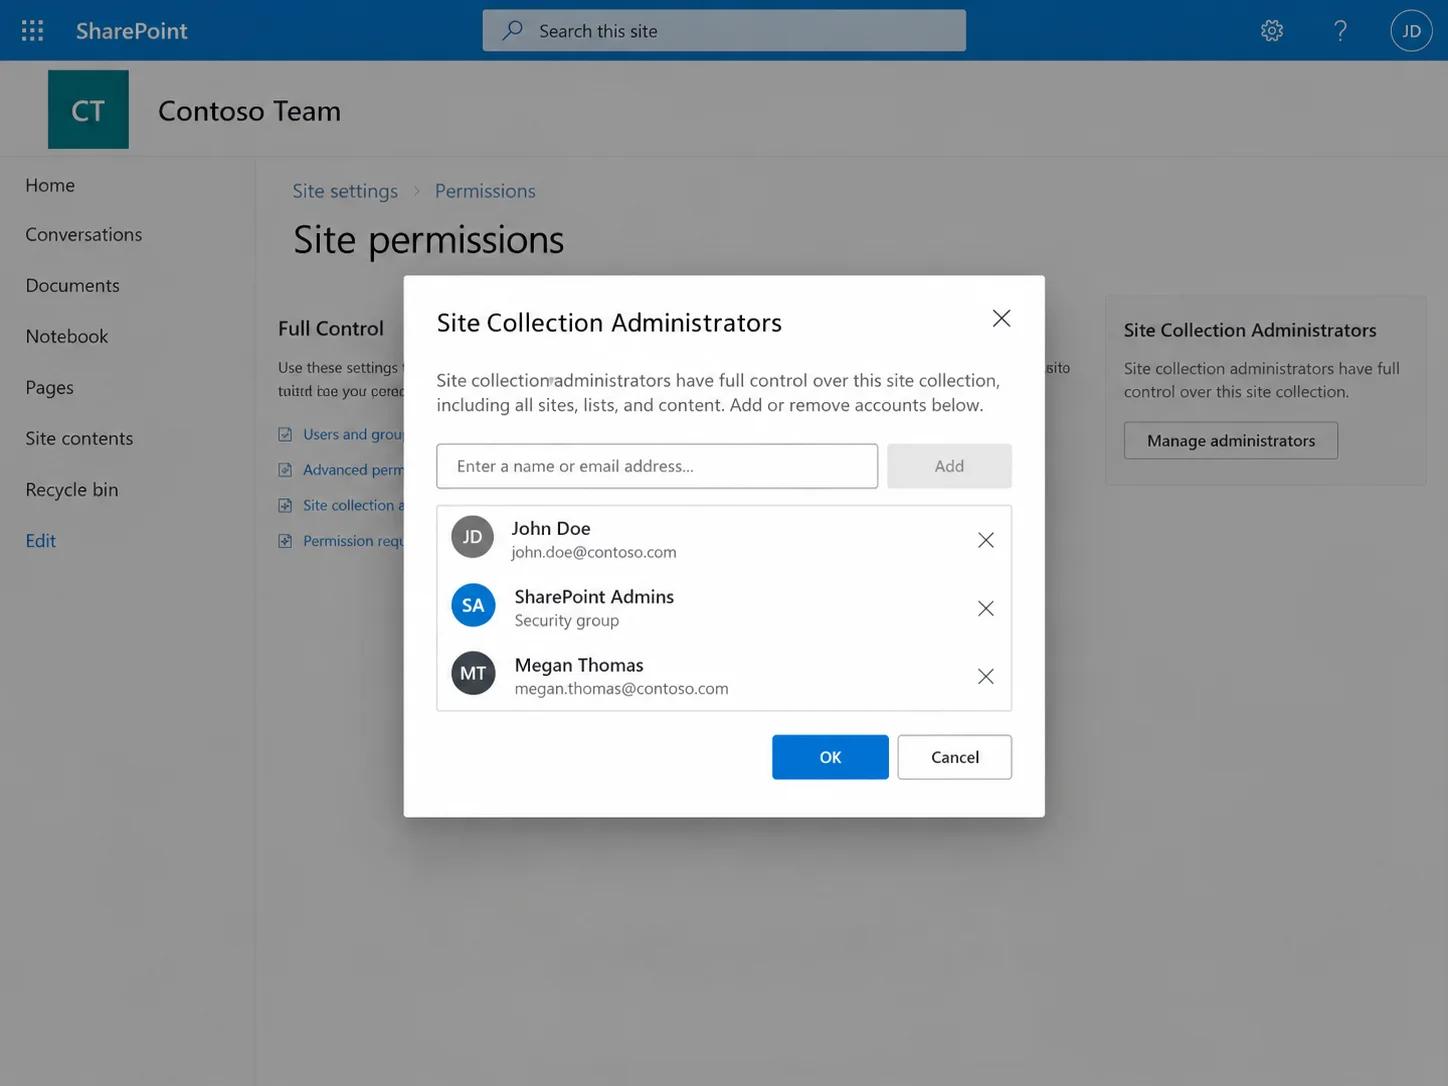Open the app launcher waffle icon
Screen dimensions: 1448x1086
tap(32, 30)
